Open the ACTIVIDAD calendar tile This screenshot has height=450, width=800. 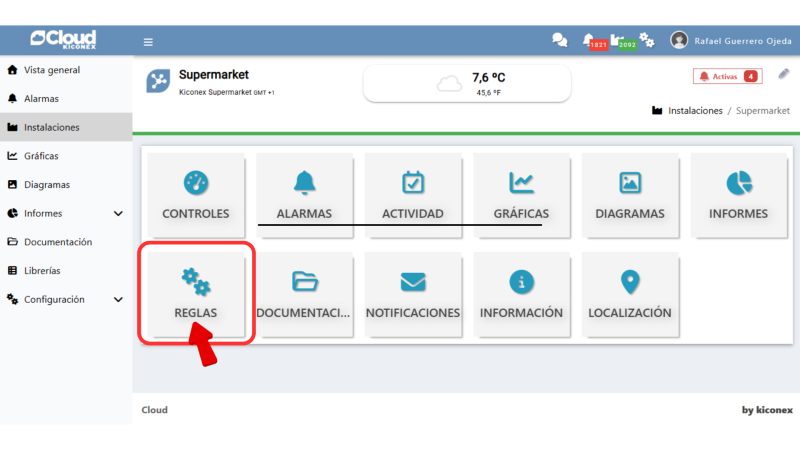click(x=412, y=195)
